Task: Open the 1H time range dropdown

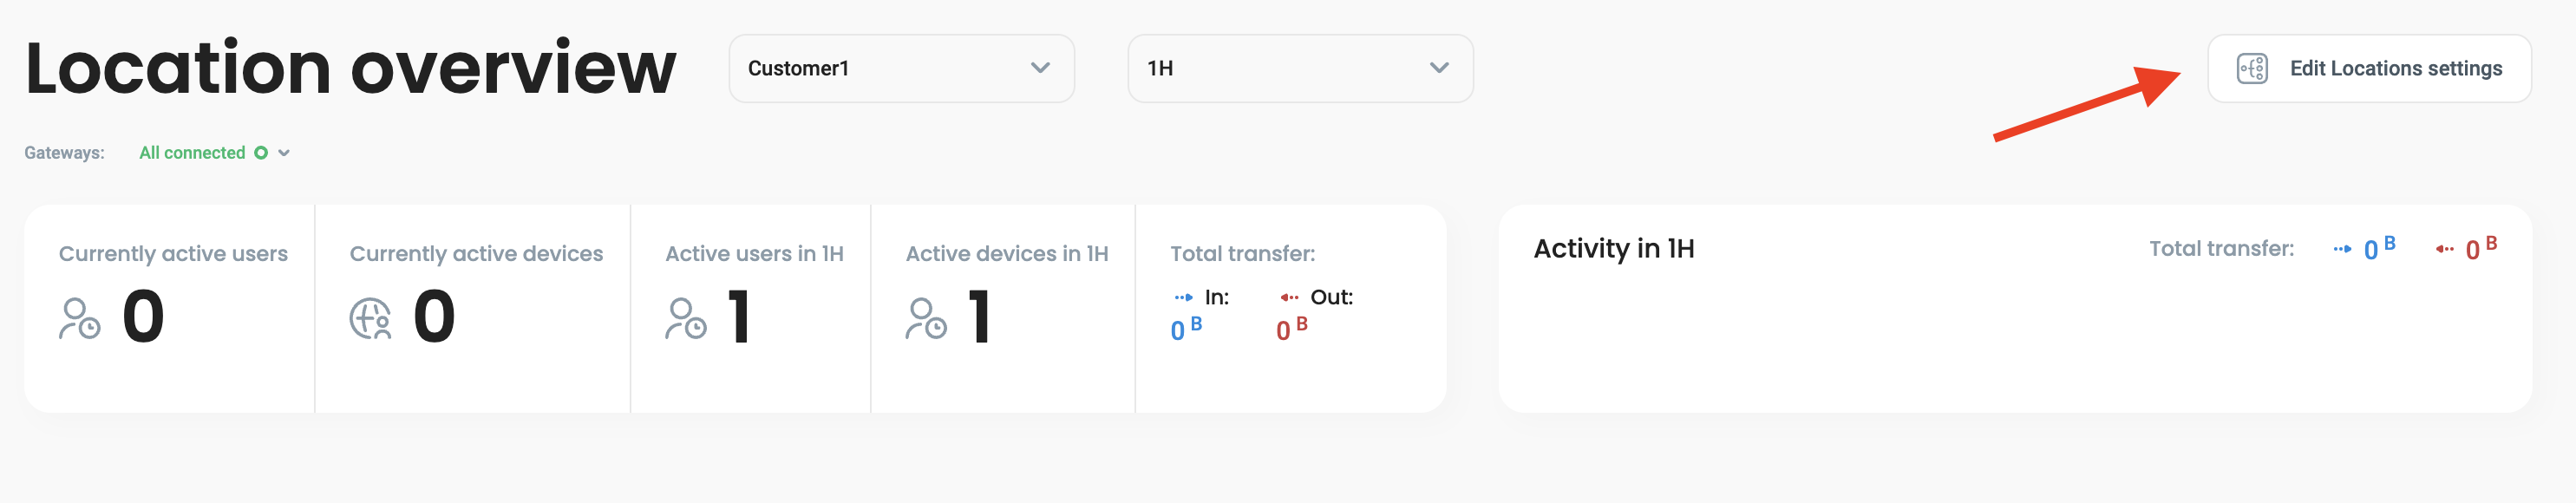Action: (x=1299, y=68)
